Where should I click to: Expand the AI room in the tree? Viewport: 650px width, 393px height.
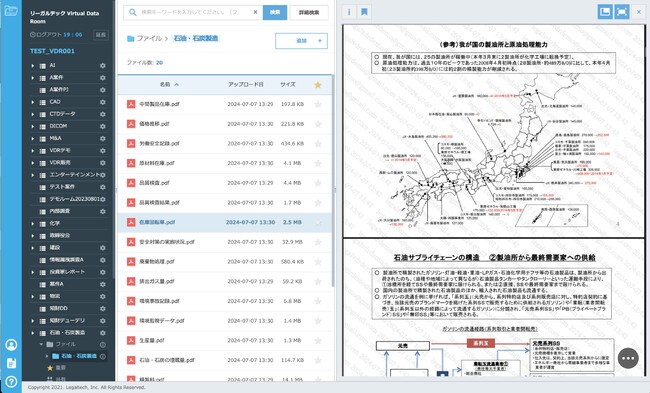tap(33, 66)
